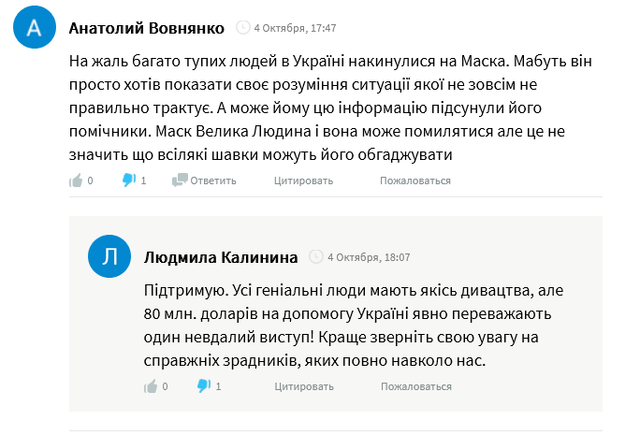Image resolution: width=640 pixels, height=434 pixels.
Task: Report Людмила Калинина's reply via Пожаловаться
Action: [416, 386]
